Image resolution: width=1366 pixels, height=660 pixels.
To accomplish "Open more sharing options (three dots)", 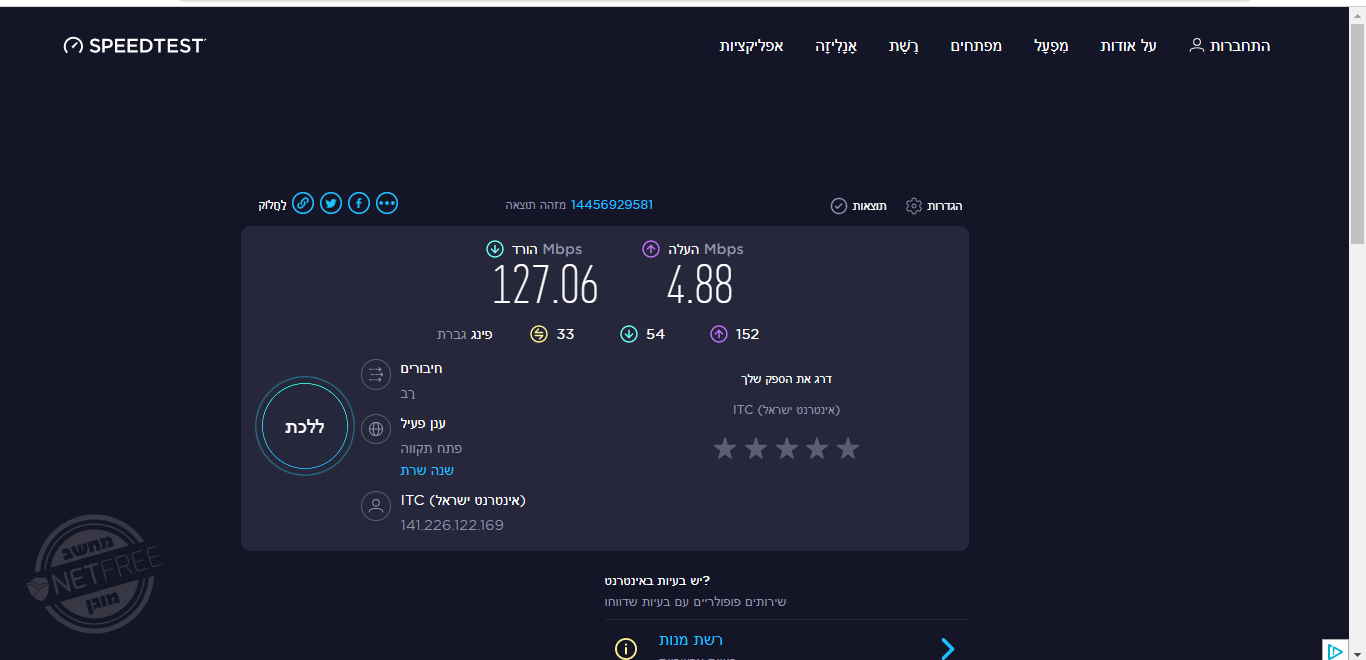I will coord(387,204).
